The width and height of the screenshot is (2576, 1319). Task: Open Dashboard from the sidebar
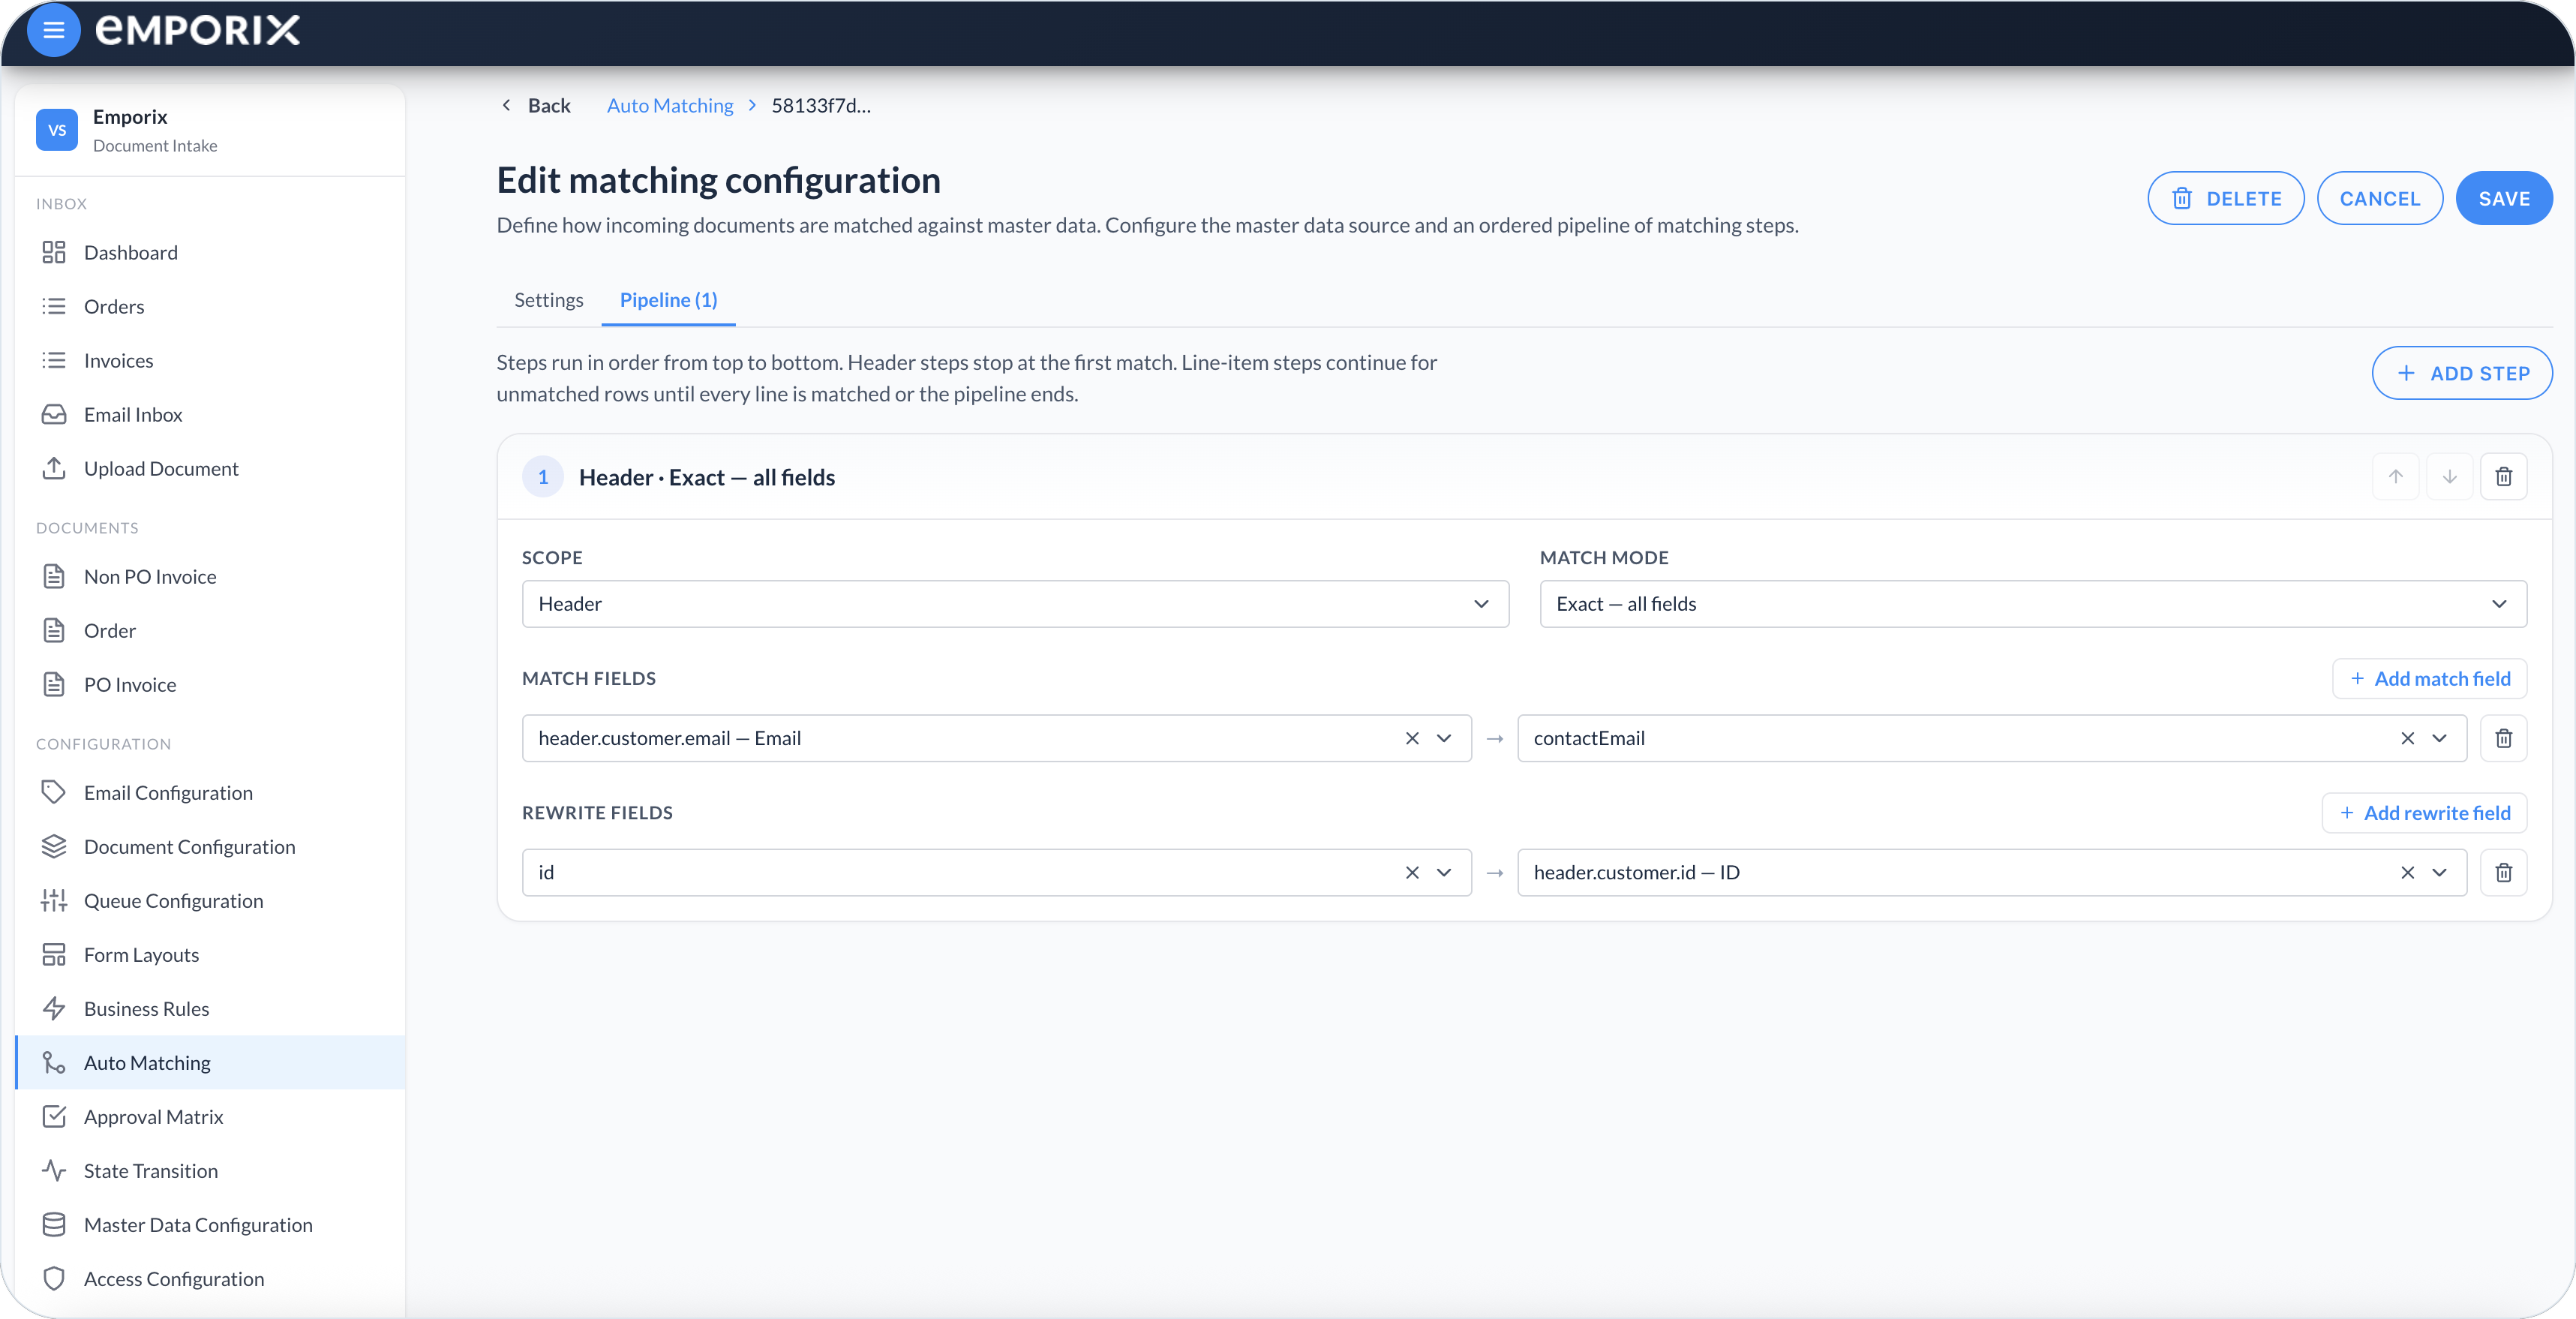point(210,252)
